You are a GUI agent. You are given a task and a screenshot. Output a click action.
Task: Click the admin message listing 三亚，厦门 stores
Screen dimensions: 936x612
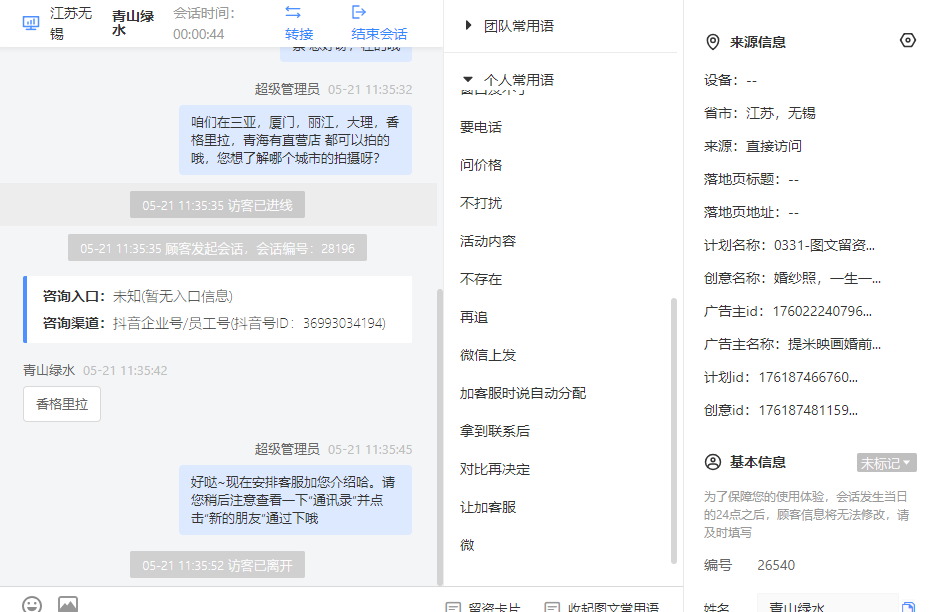pyautogui.click(x=295, y=140)
